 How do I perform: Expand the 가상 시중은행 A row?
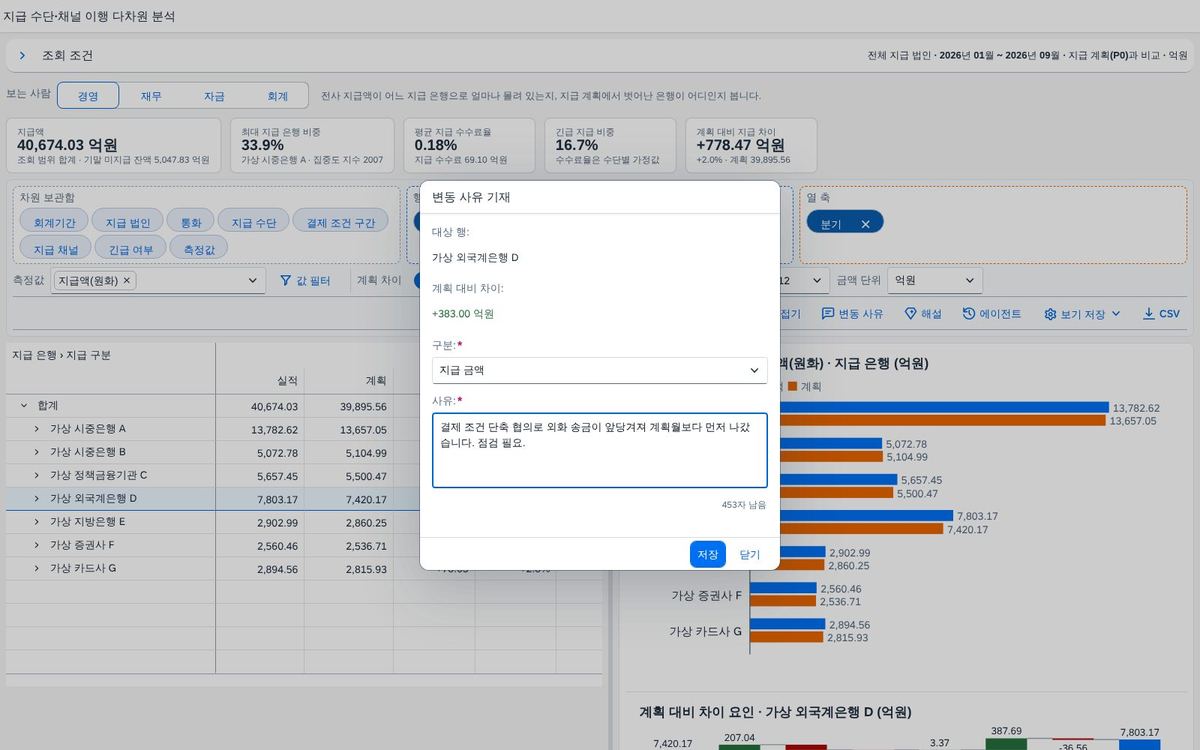coord(37,429)
